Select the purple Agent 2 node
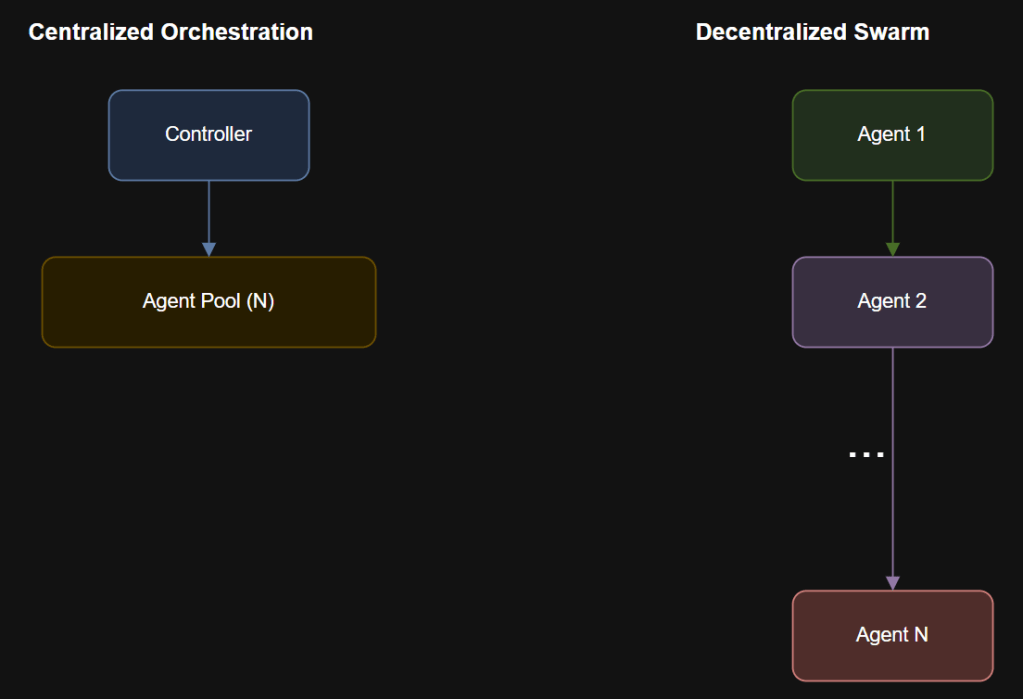Screen dimensions: 1023x699 (x=892, y=302)
